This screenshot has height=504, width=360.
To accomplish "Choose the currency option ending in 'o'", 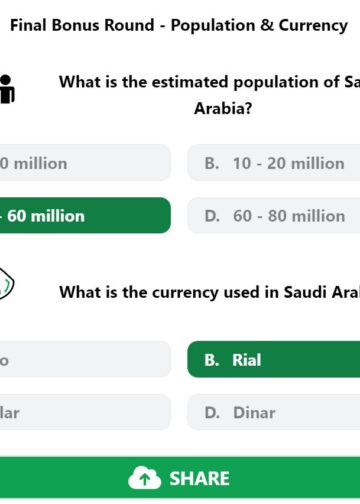I will click(85, 359).
